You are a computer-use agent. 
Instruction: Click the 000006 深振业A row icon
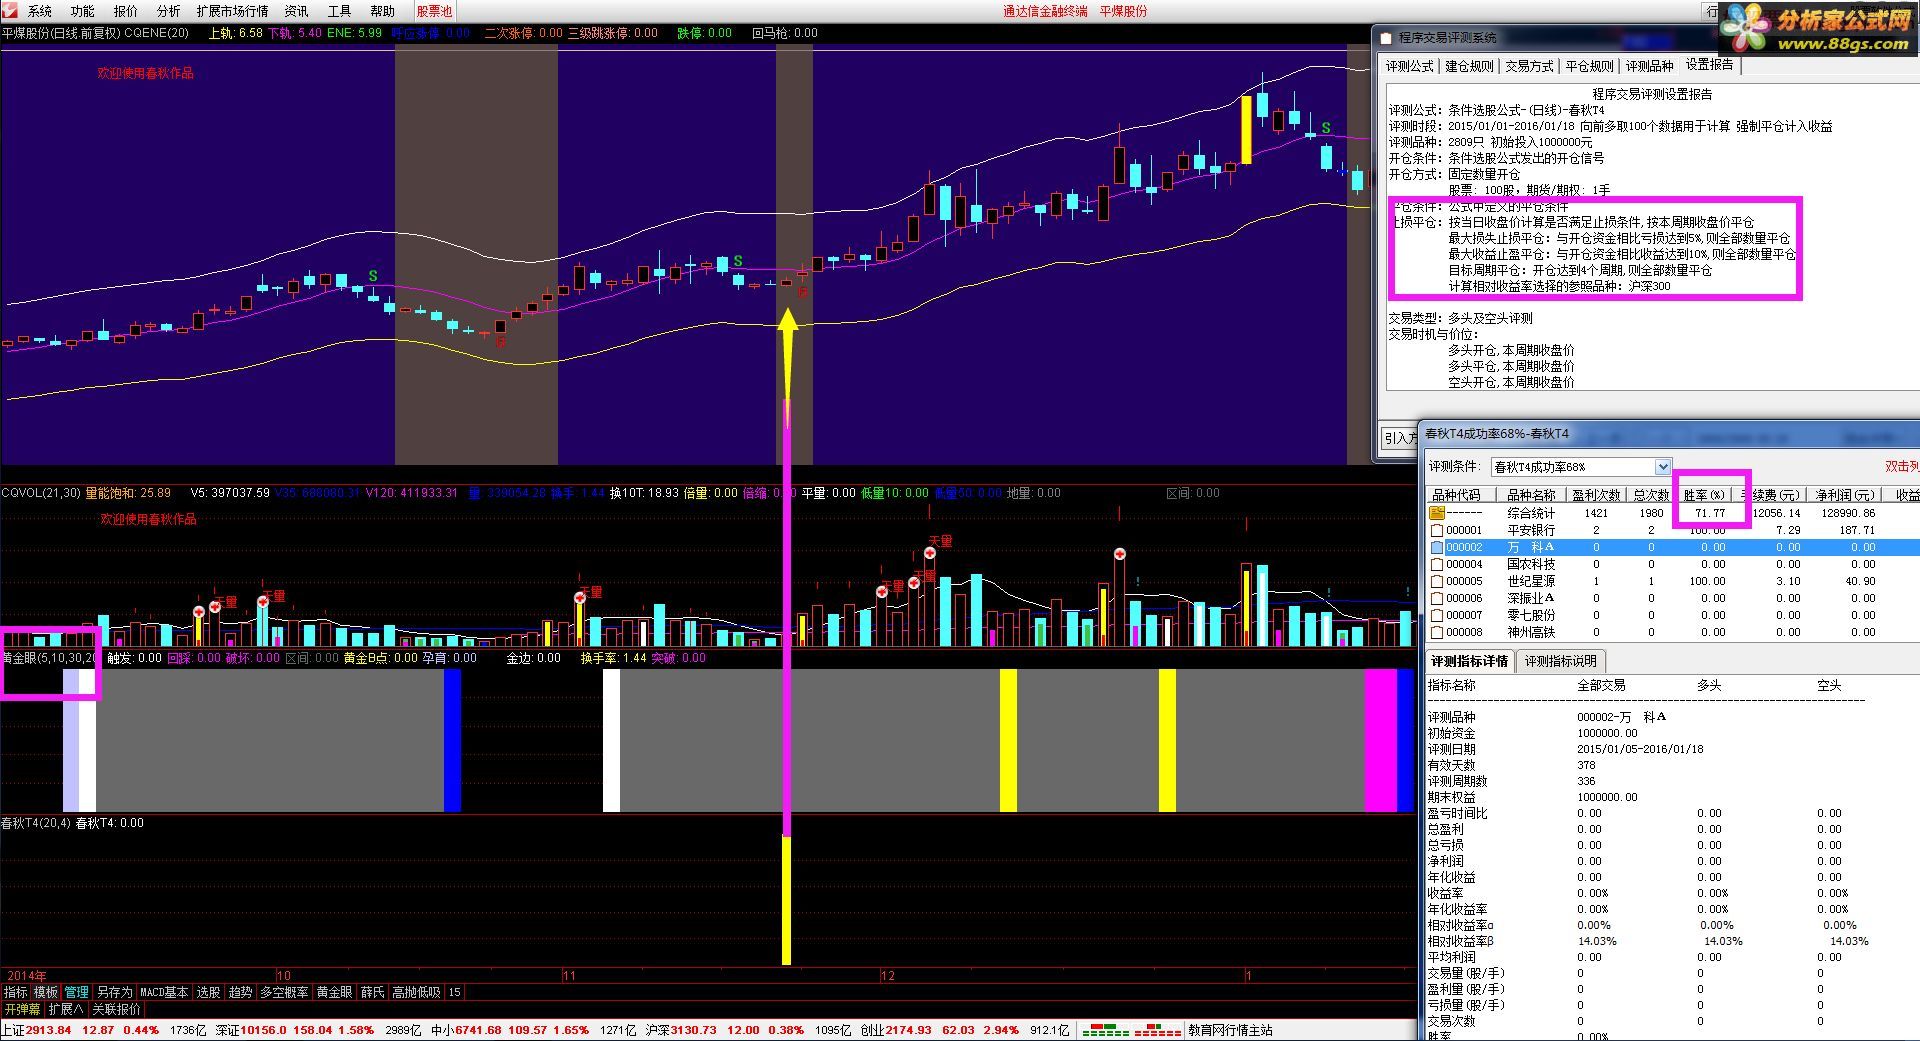click(x=1437, y=598)
